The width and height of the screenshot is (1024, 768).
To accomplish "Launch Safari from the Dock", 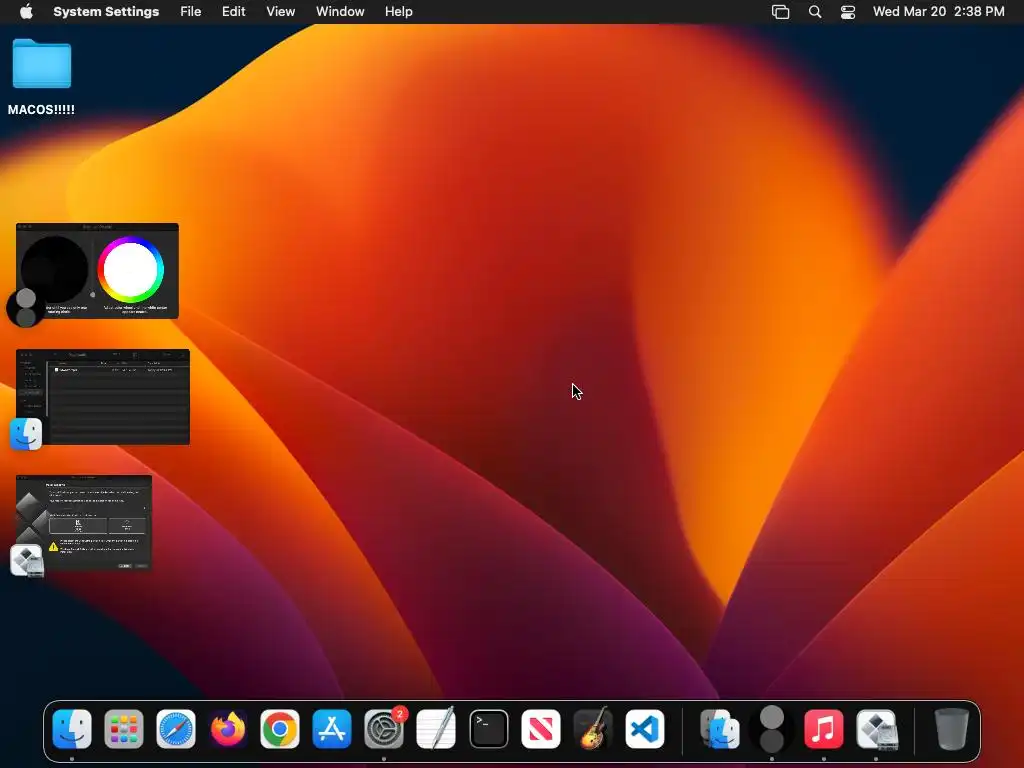I will 176,729.
